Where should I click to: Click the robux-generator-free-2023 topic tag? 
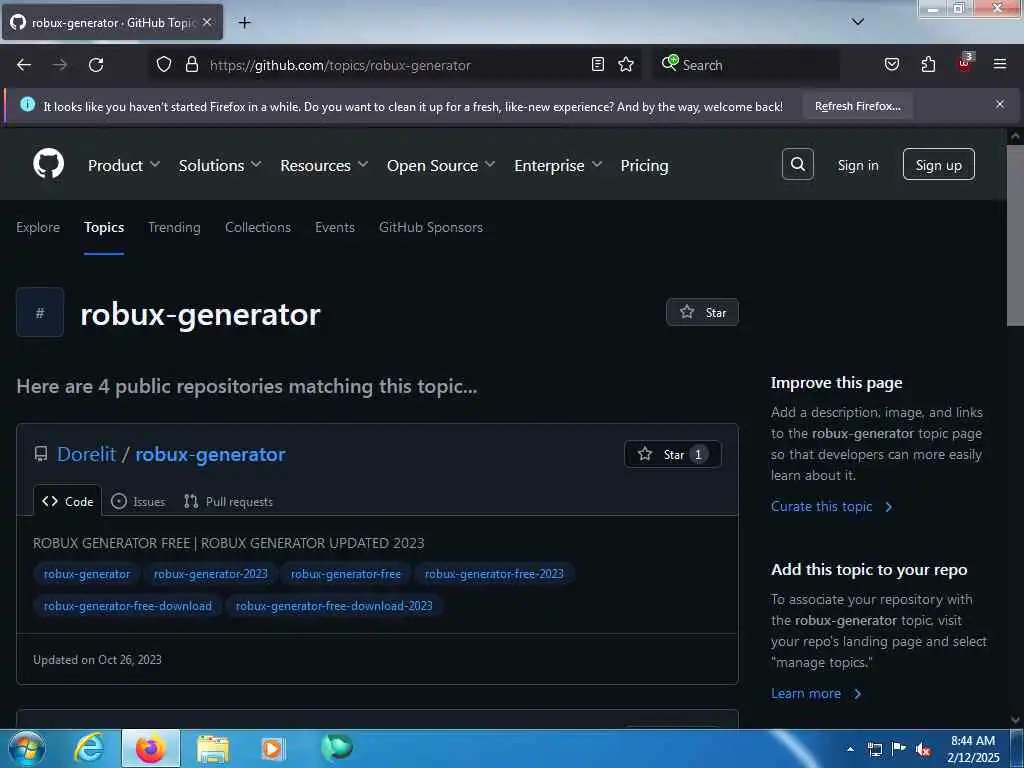(x=494, y=573)
